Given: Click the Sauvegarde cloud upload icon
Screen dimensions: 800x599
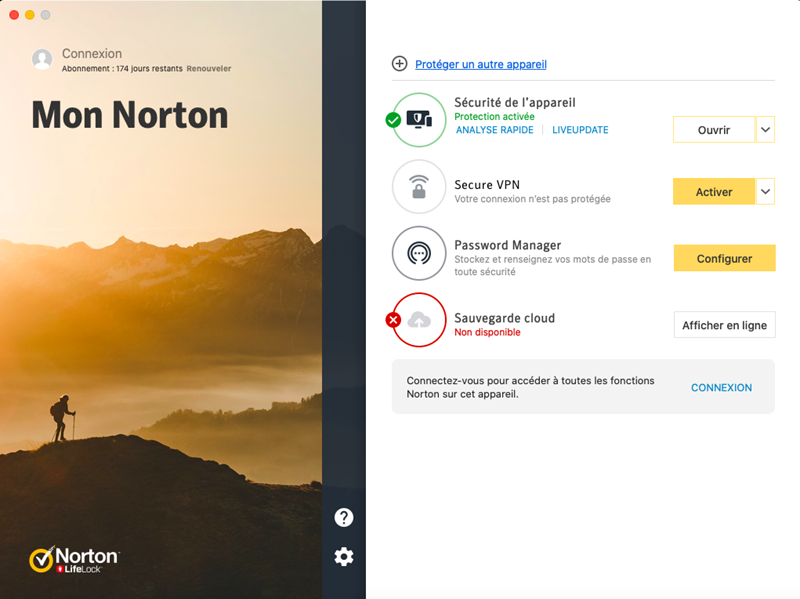Looking at the screenshot, I should 419,320.
